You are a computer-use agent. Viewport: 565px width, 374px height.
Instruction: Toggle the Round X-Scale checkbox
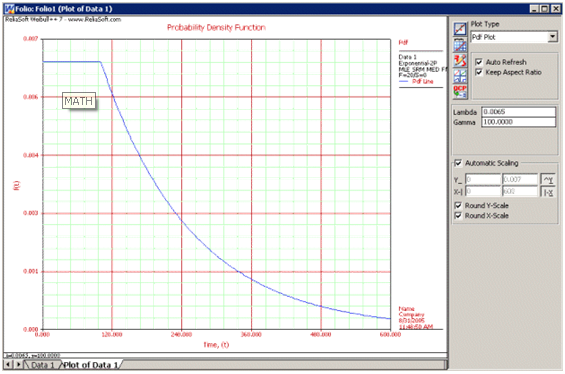pos(458,216)
